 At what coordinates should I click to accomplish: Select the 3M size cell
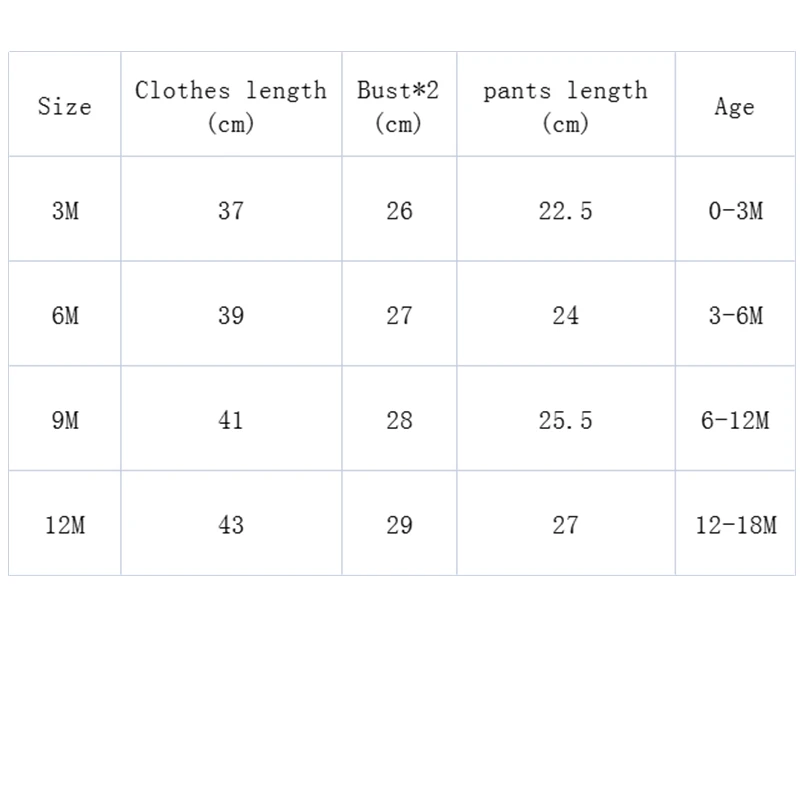tap(65, 211)
